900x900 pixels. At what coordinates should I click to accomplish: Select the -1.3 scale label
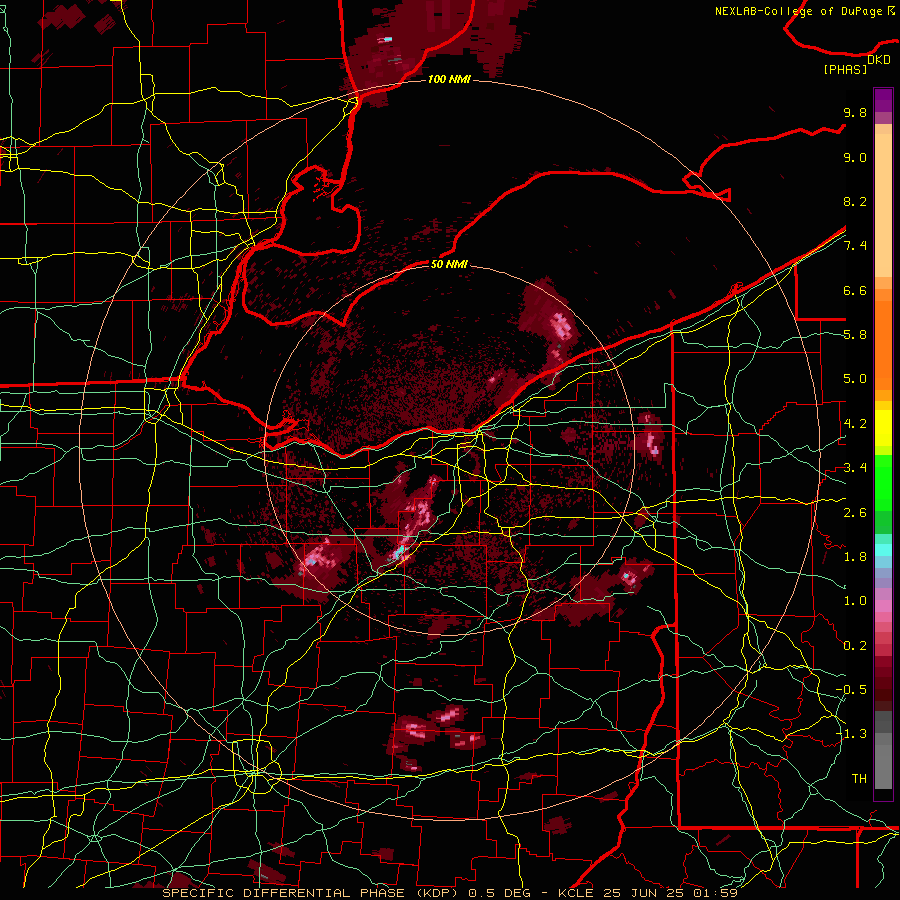[x=851, y=734]
